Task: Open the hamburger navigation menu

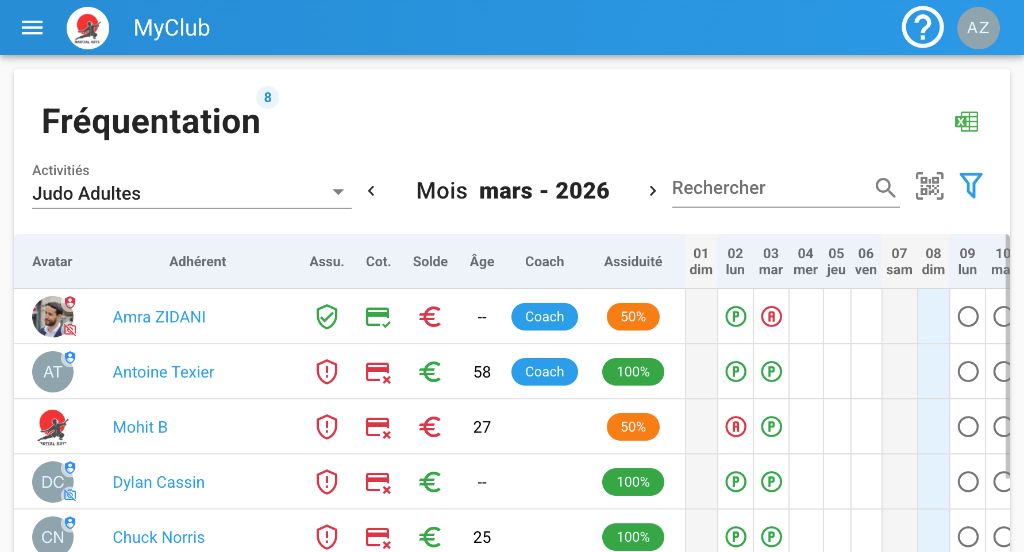Action: coord(32,28)
